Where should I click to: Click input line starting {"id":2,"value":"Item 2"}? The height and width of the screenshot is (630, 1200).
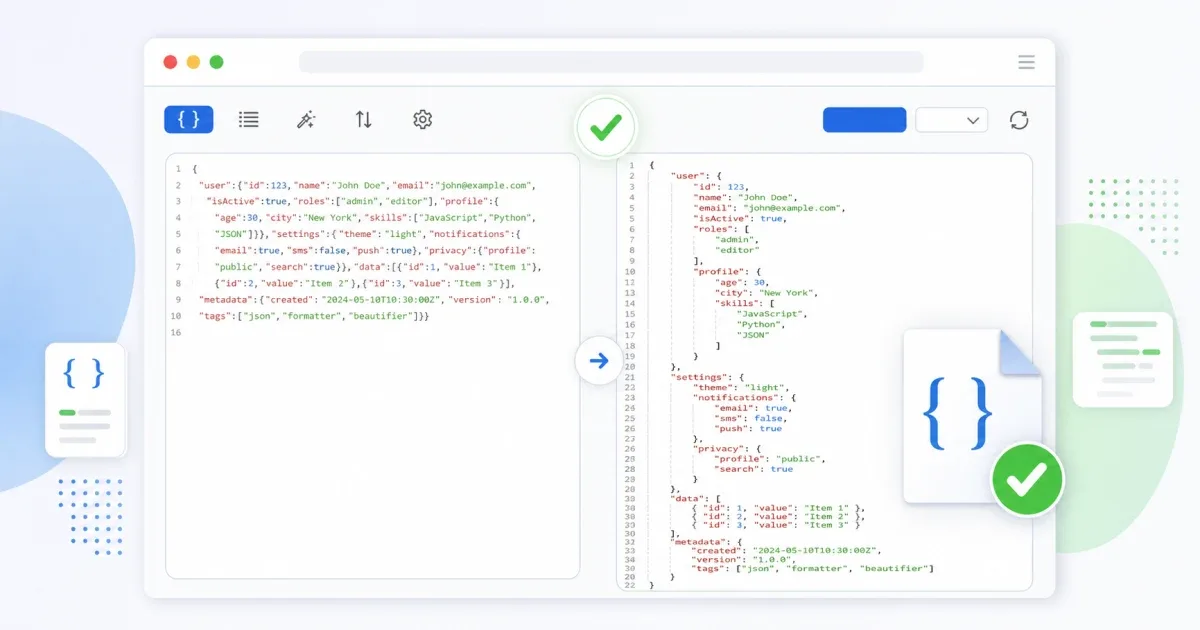point(364,283)
